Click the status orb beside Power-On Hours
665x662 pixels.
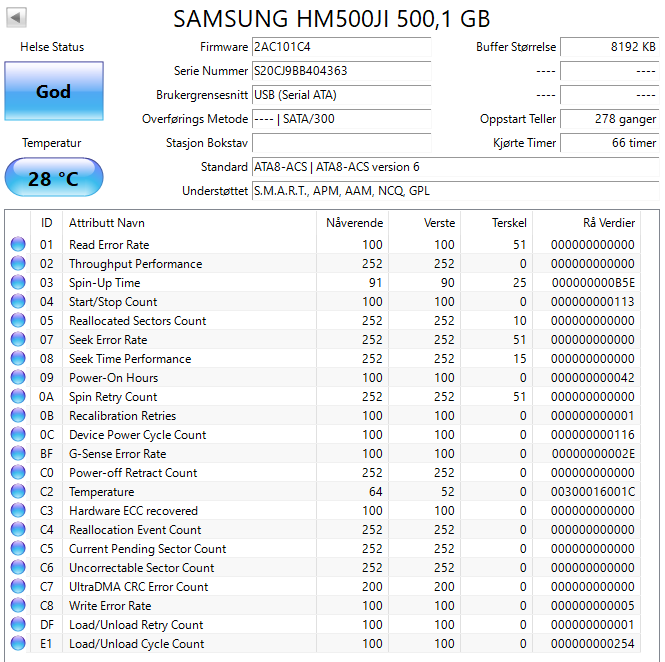click(18, 378)
